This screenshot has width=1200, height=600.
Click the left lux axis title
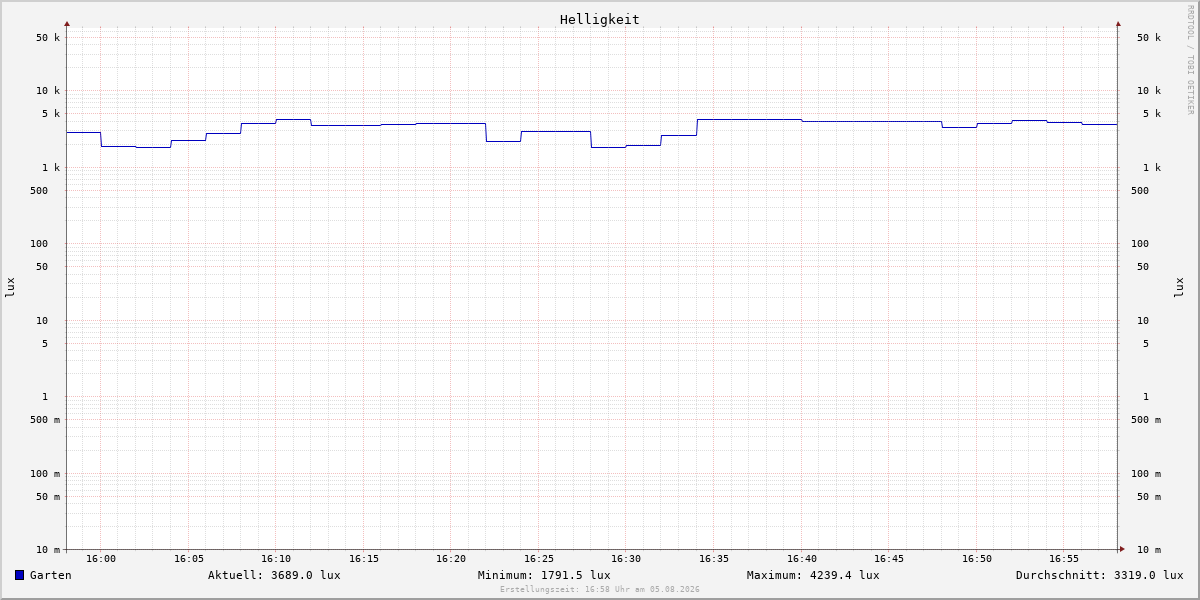tap(10, 287)
